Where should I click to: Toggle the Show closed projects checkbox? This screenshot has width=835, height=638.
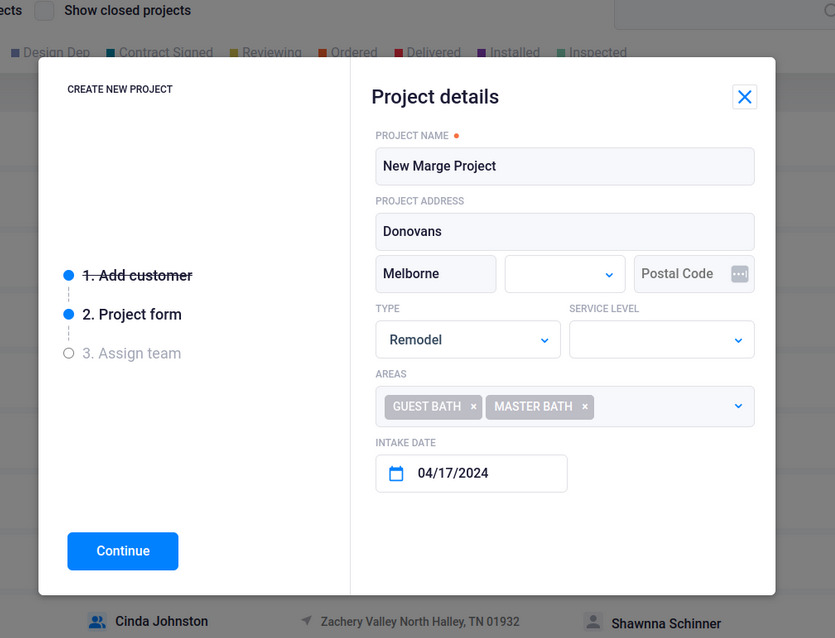coord(44,11)
